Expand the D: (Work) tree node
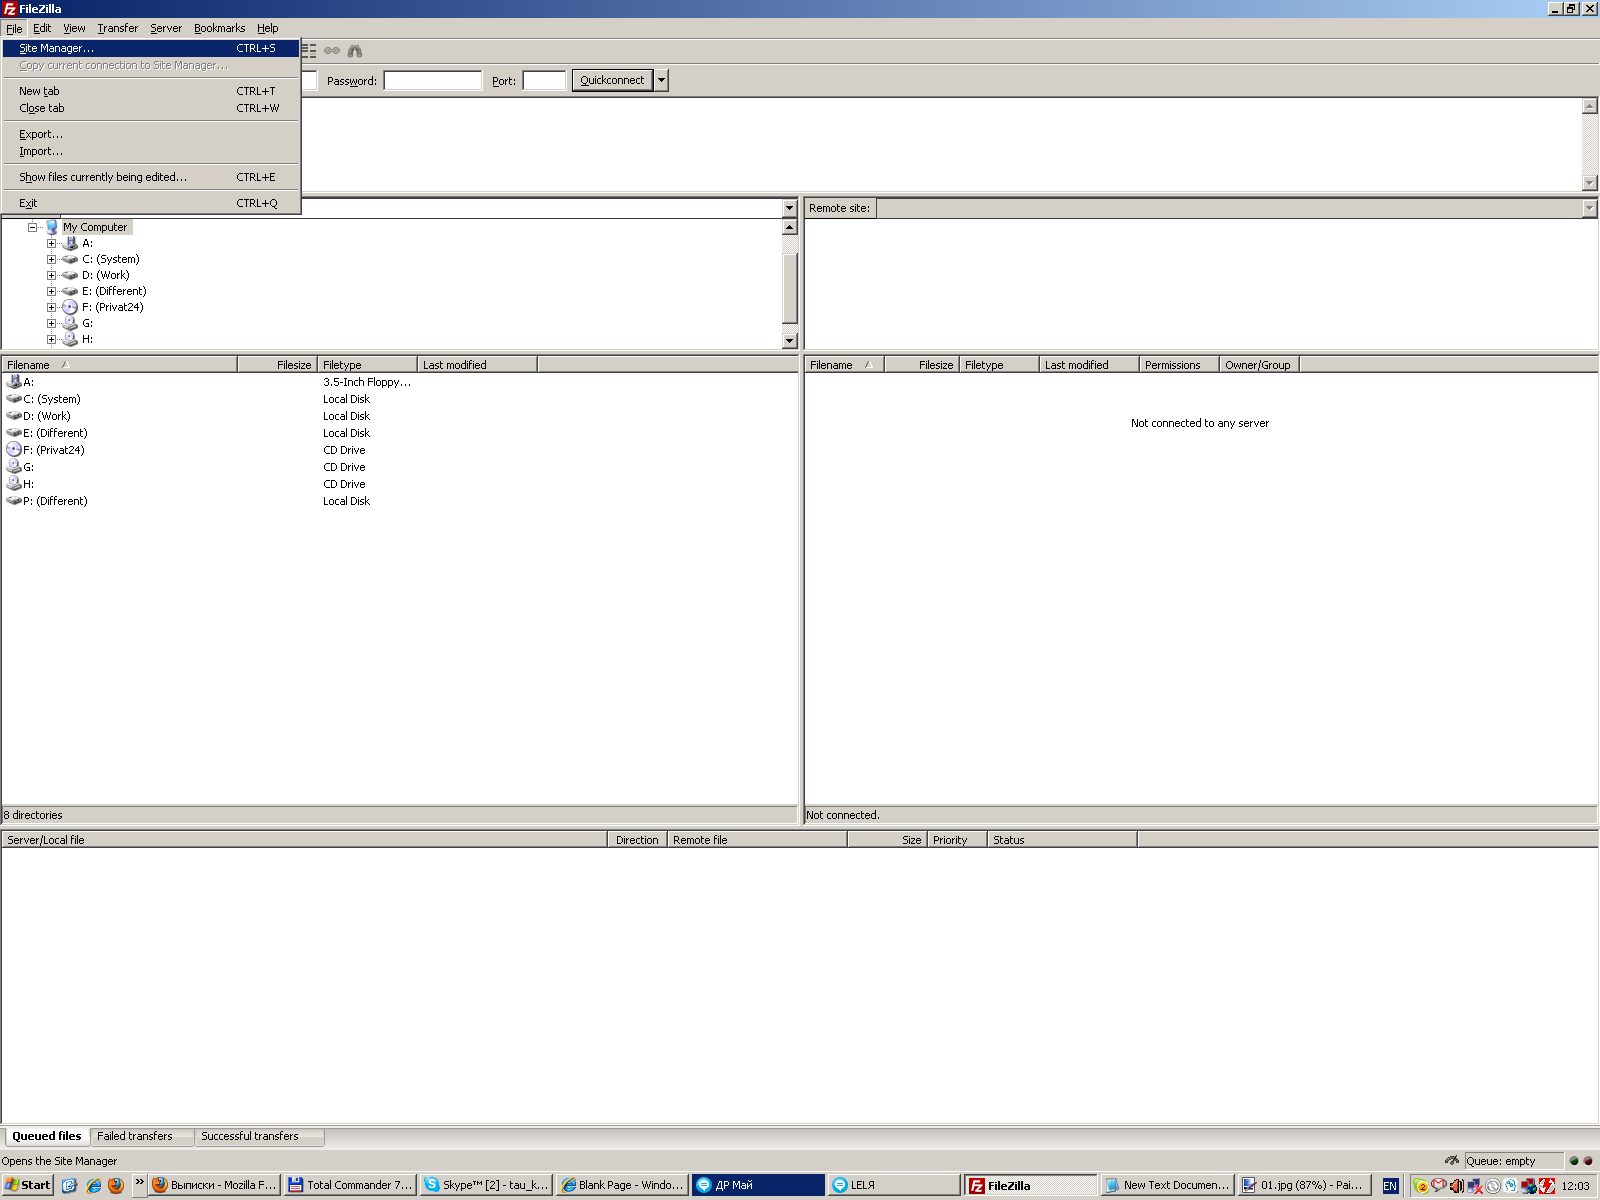Screen dimensions: 1600x1200 51,275
